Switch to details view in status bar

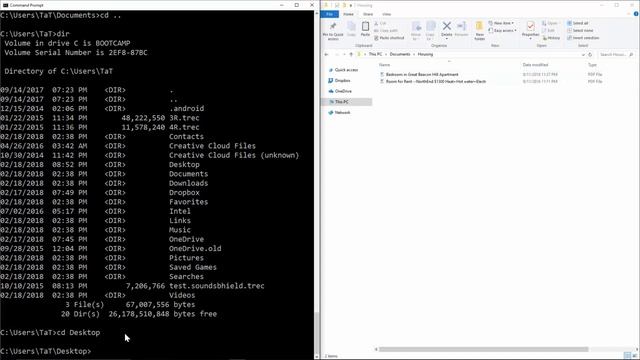pyautogui.click(x=627, y=356)
